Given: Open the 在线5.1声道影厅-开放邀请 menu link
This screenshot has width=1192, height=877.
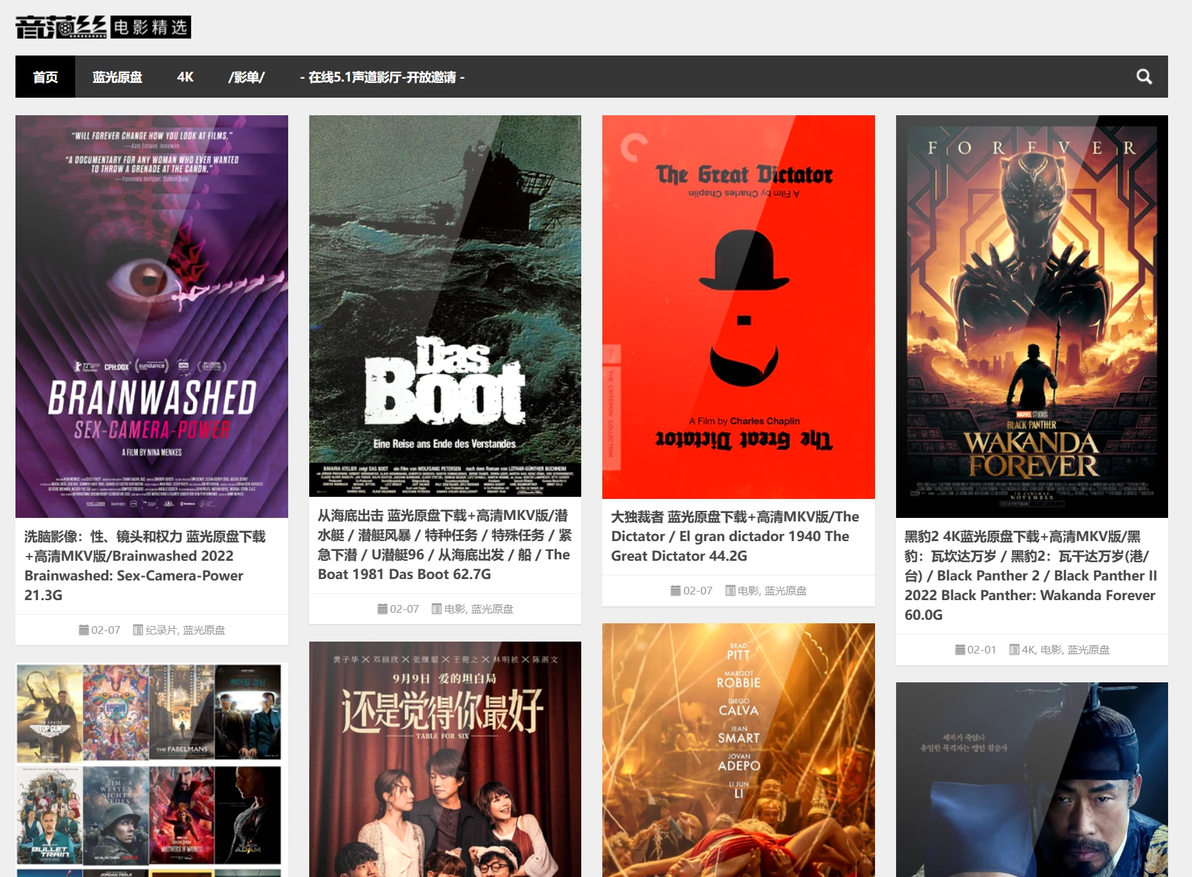Looking at the screenshot, I should click(x=382, y=77).
